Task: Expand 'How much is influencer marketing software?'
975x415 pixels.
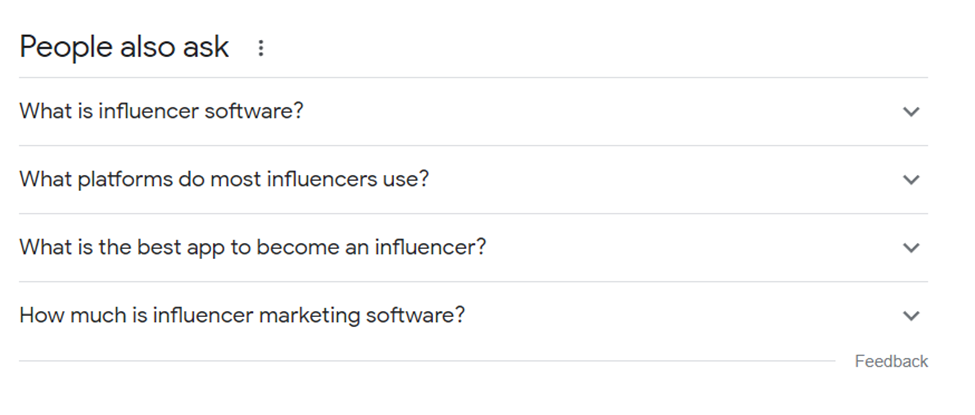Action: pos(242,315)
